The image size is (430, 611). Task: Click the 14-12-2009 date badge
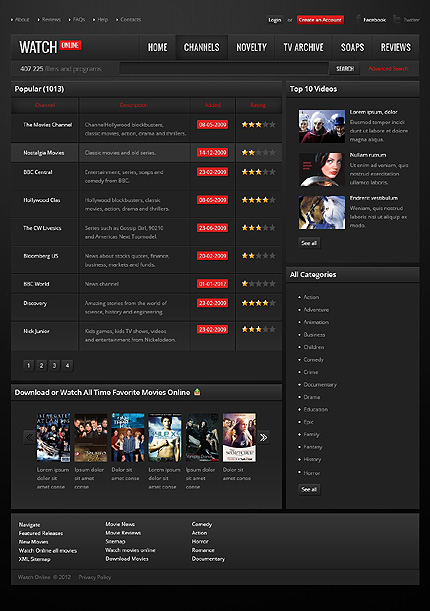pyautogui.click(x=213, y=153)
